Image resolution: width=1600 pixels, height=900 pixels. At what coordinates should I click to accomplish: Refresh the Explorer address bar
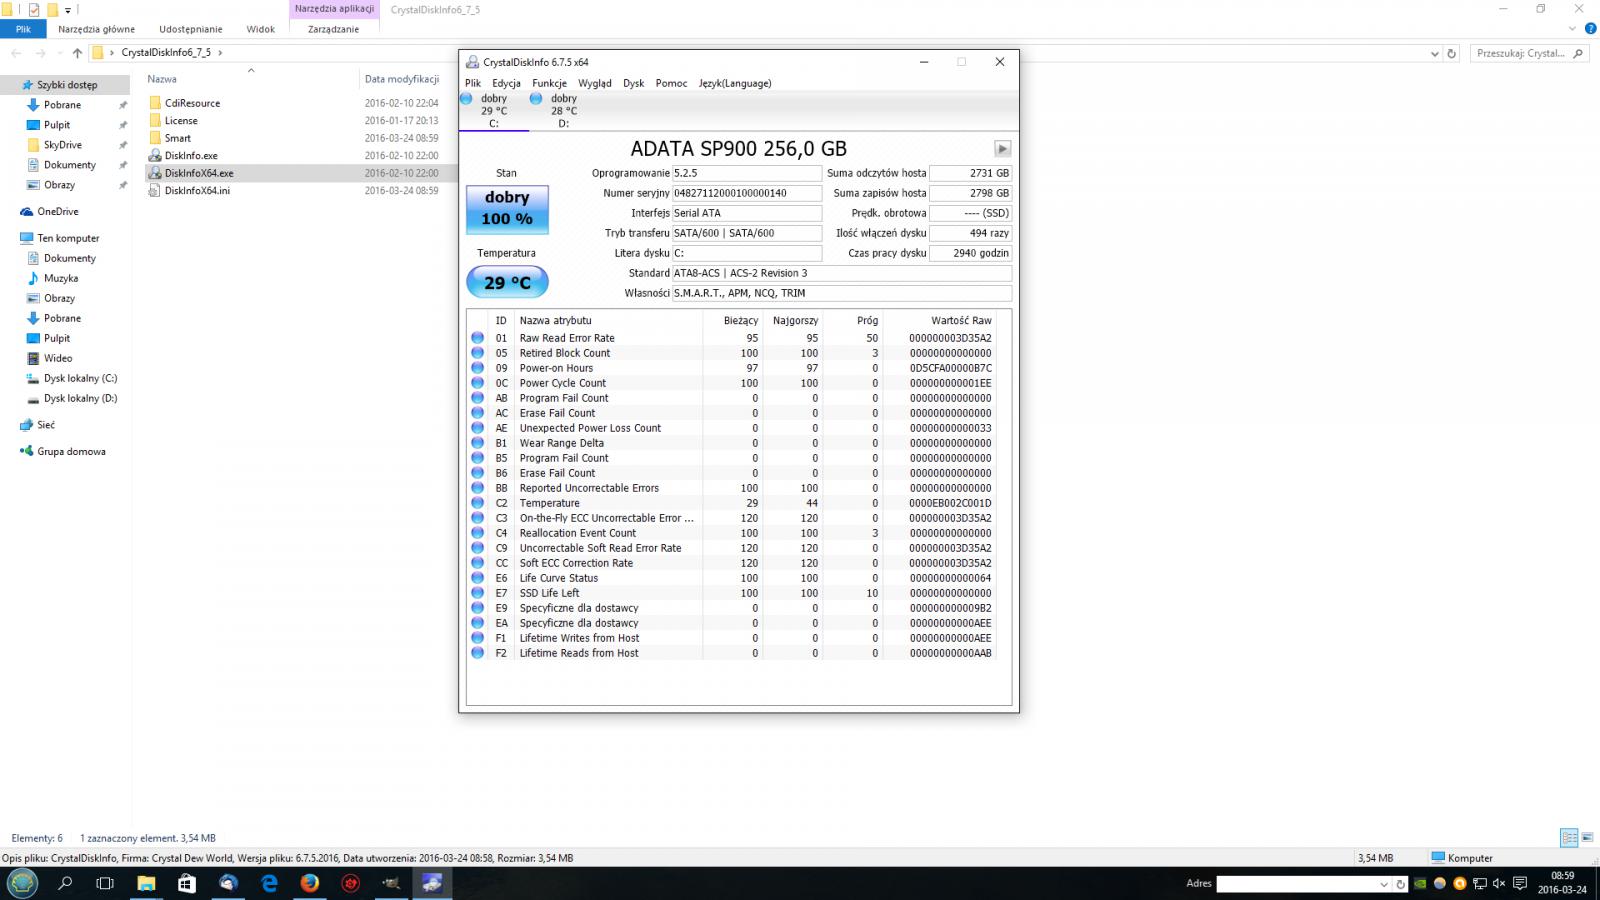click(x=1452, y=53)
